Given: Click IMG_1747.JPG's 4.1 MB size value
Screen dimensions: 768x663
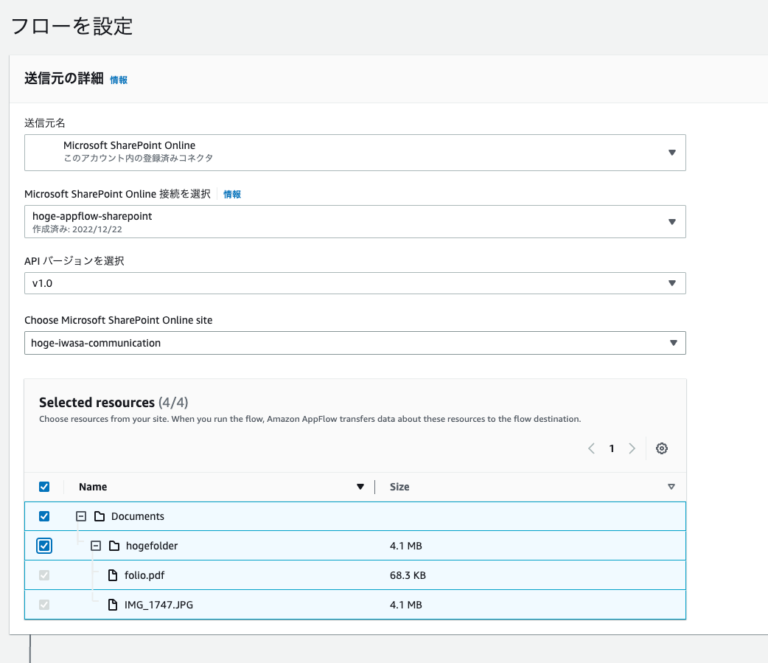Looking at the screenshot, I should 406,605.
